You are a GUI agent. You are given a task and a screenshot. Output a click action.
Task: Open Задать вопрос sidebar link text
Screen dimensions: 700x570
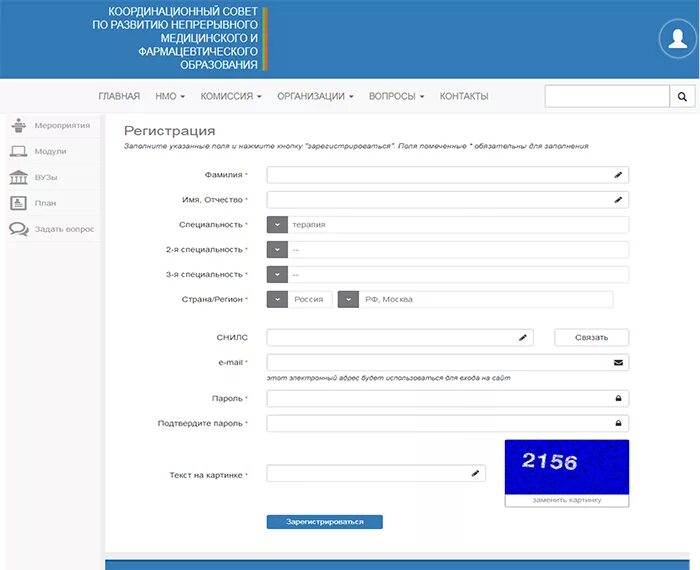pyautogui.click(x=64, y=229)
